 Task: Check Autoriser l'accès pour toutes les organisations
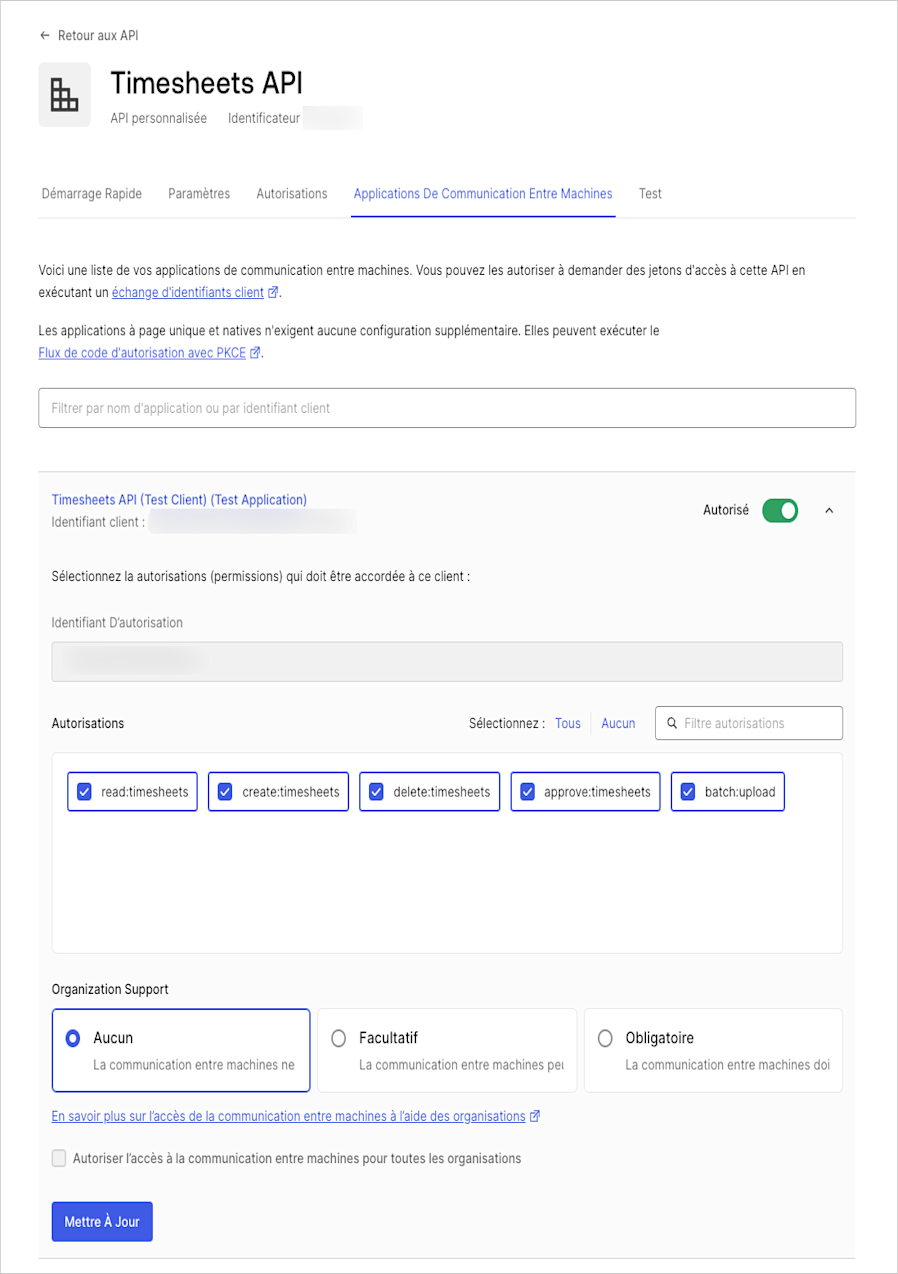click(x=60, y=1158)
